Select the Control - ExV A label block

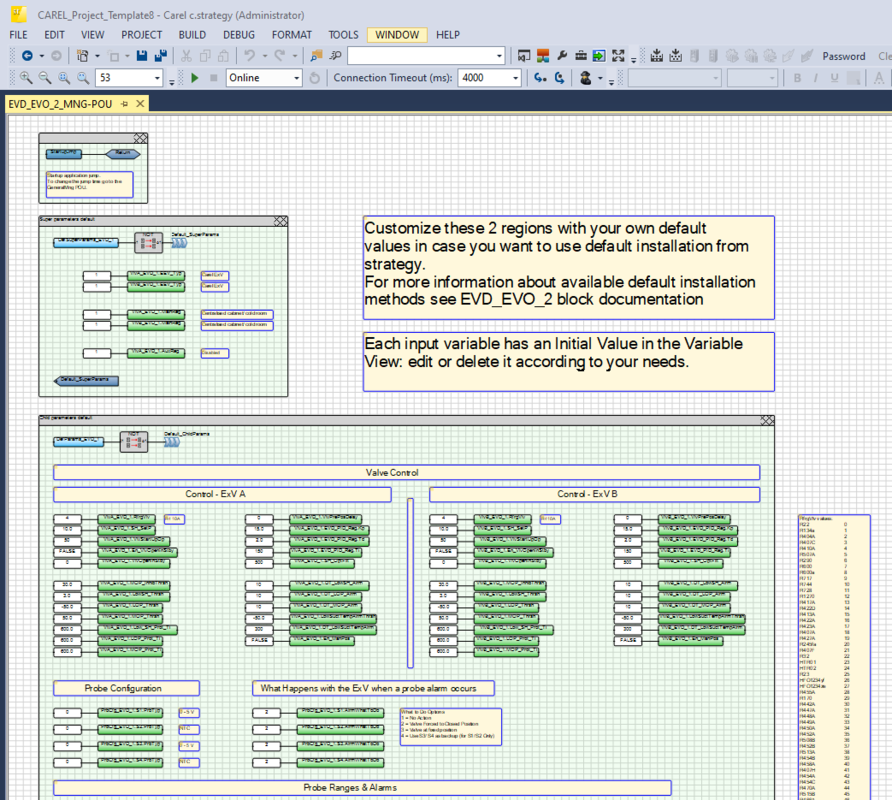point(222,494)
